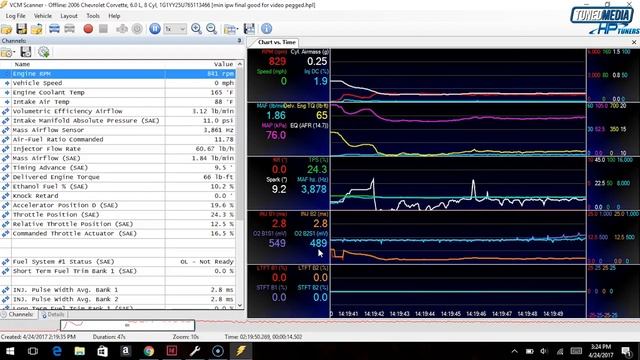
Task: Select Intake Manifold Absolute Pressure (SAE) row
Action: (x=118, y=121)
